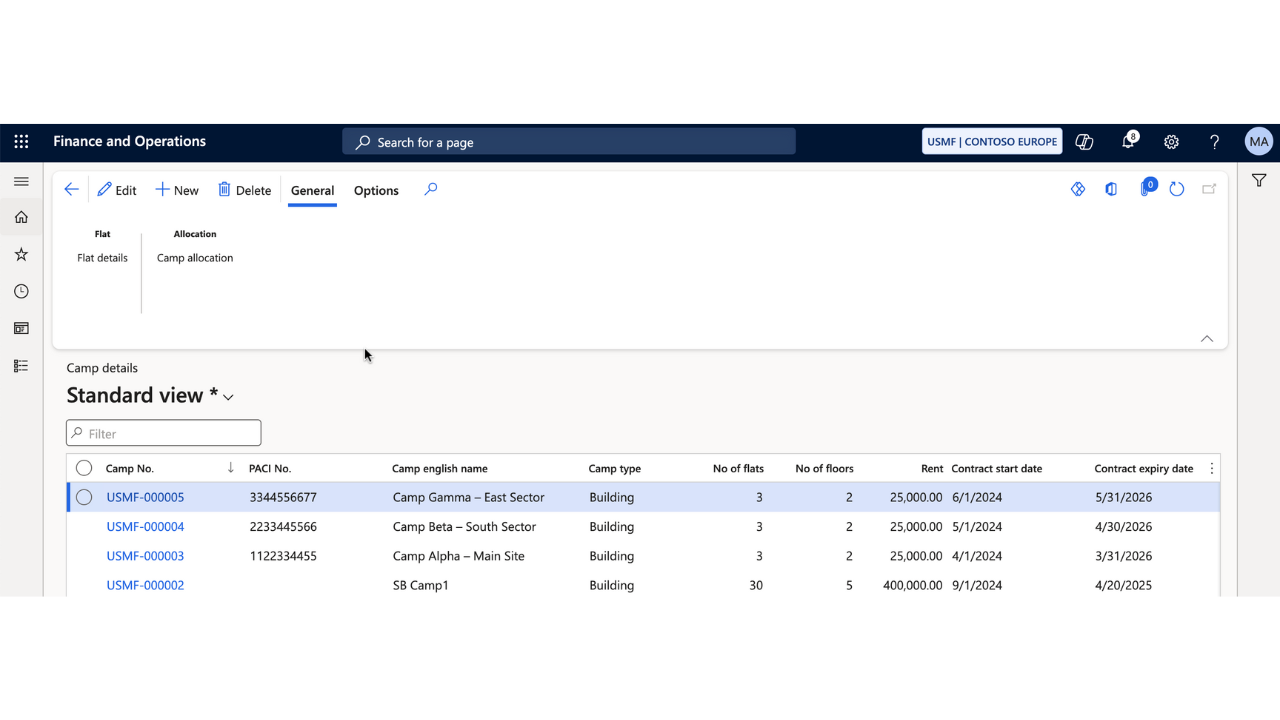
Task: Click the Rent column header
Action: point(932,469)
